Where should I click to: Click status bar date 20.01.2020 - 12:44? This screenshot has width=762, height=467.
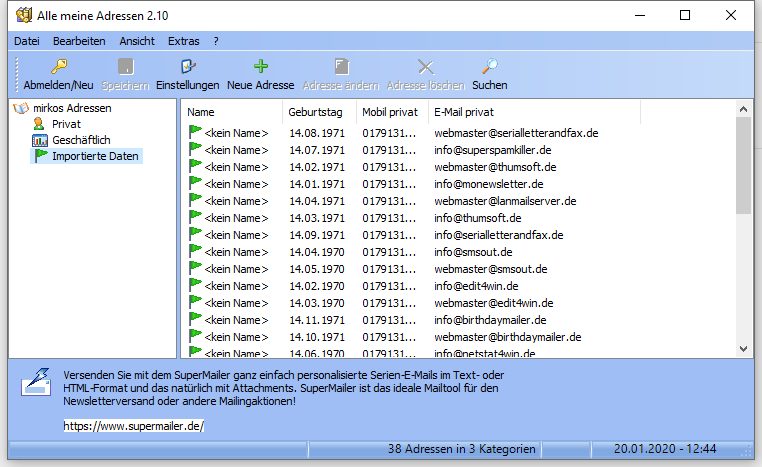pos(665,449)
